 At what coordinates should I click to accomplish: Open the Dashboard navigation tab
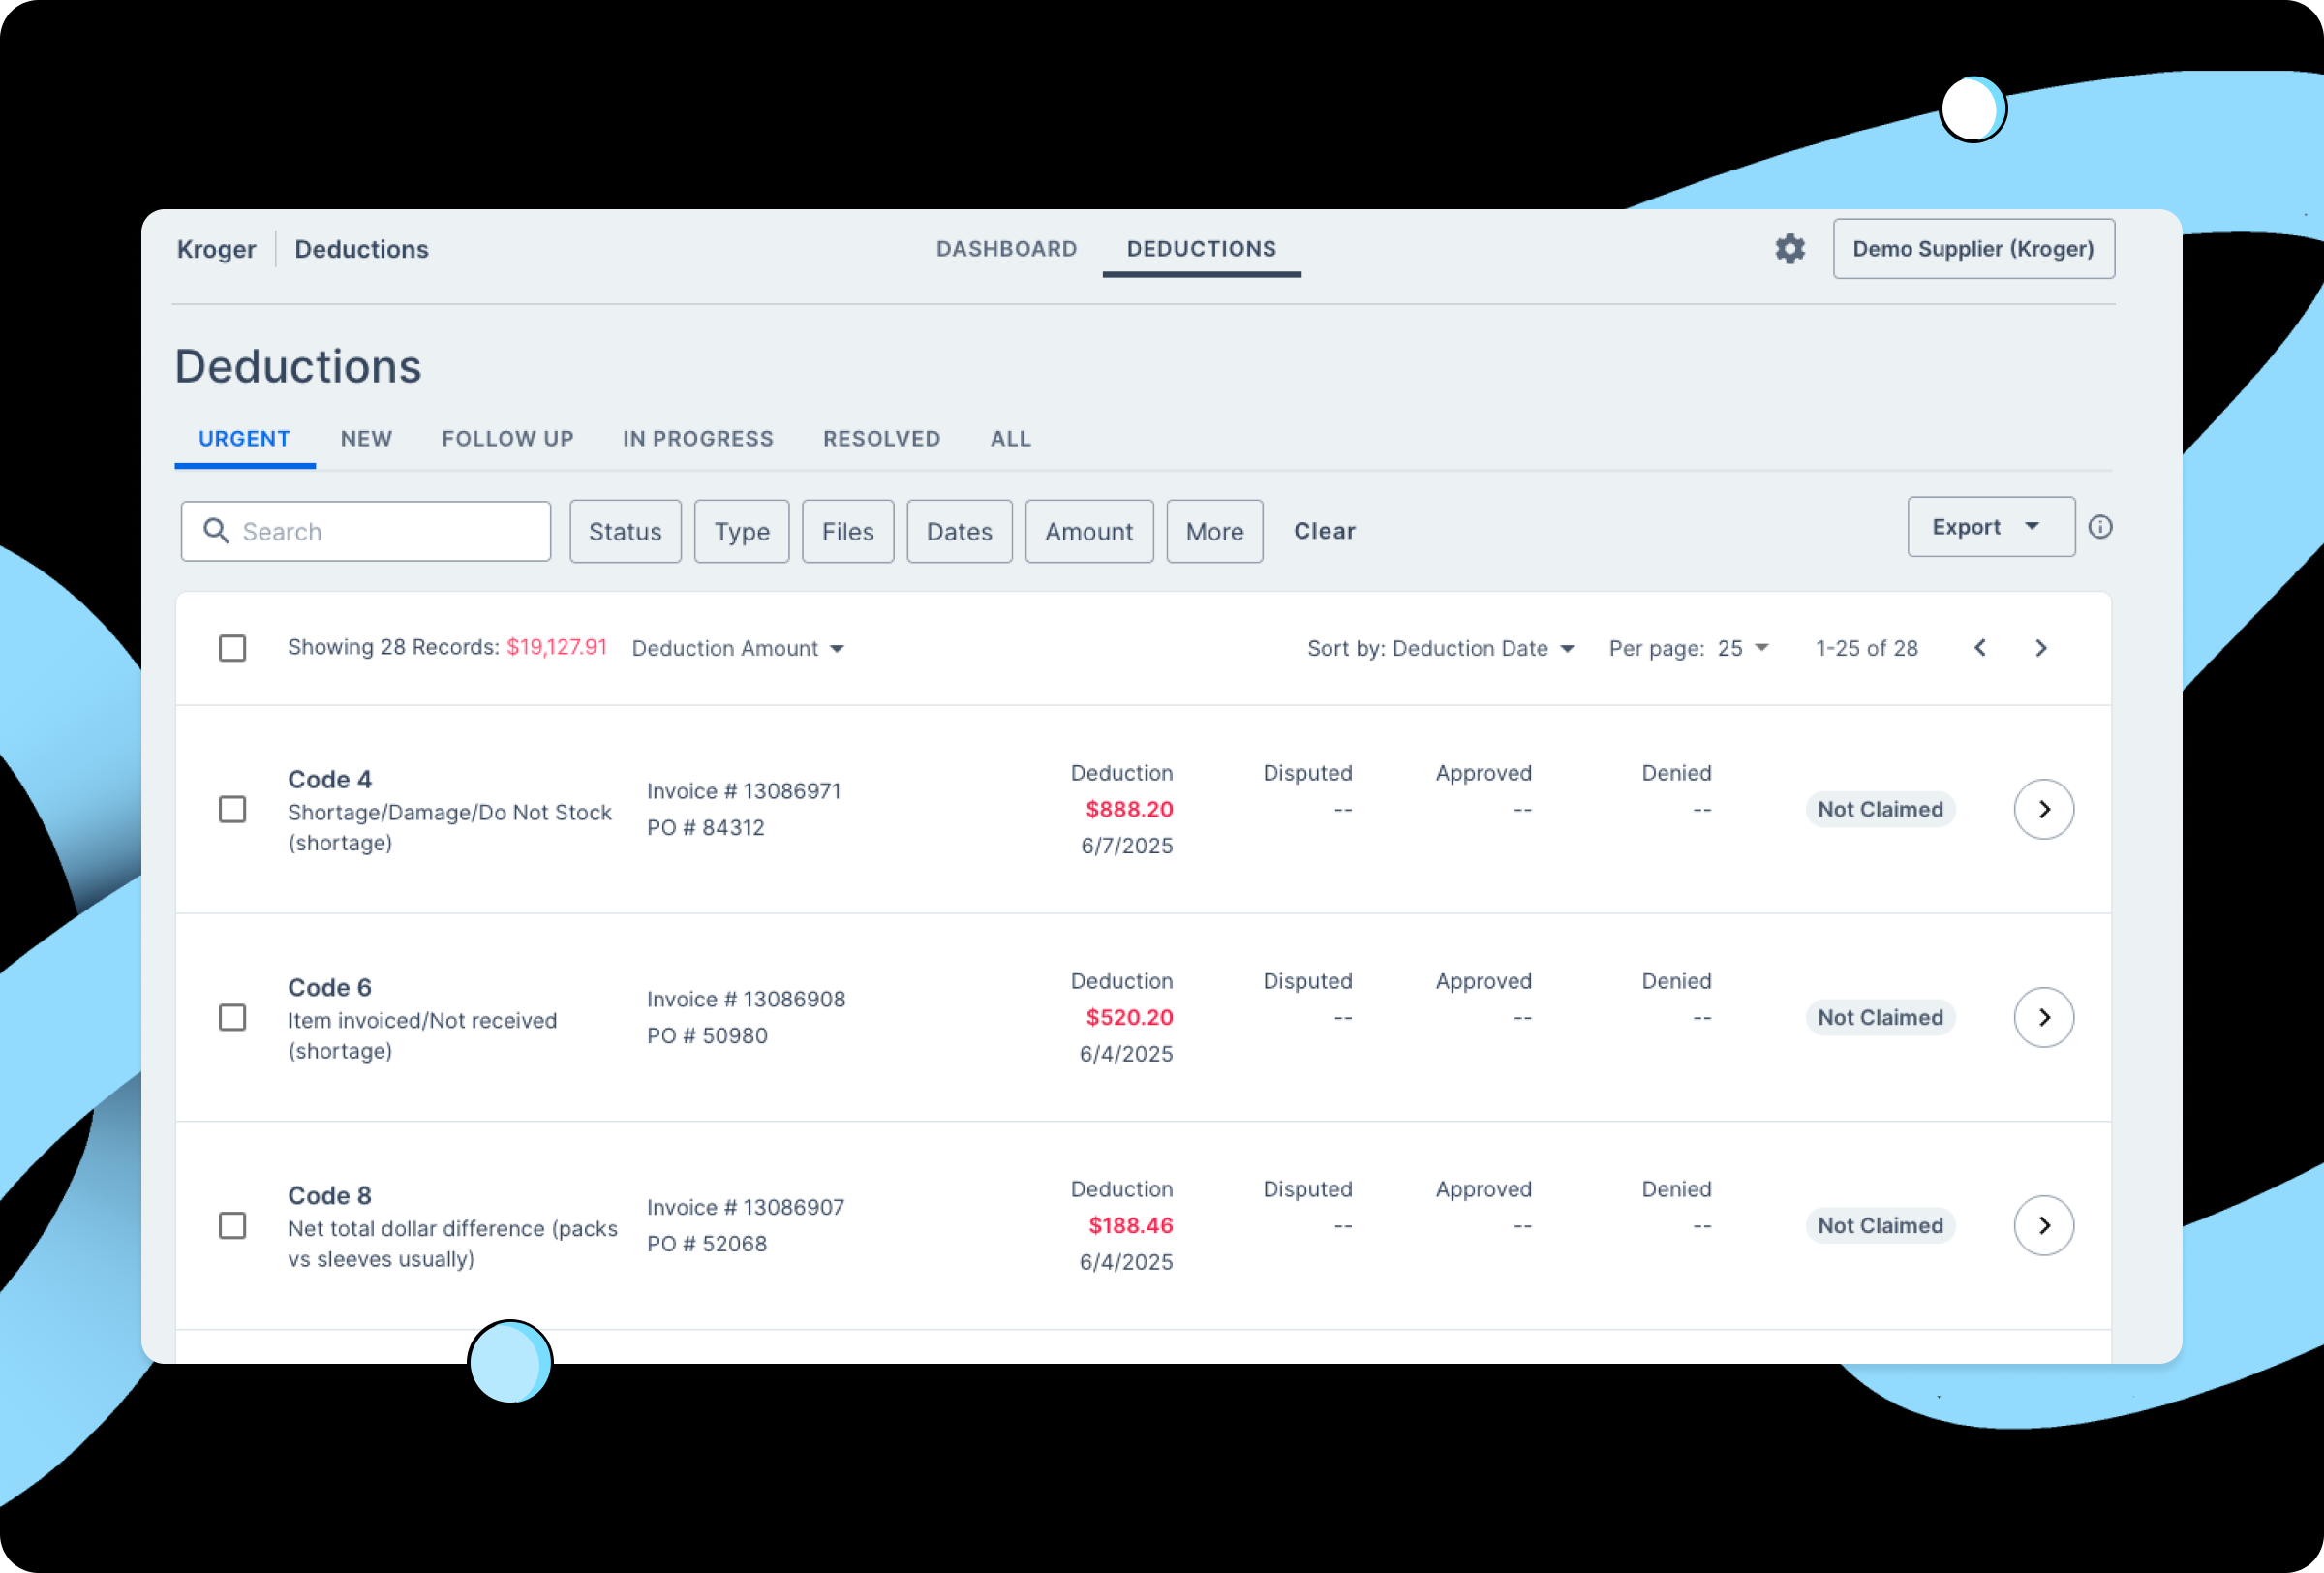pyautogui.click(x=1006, y=249)
